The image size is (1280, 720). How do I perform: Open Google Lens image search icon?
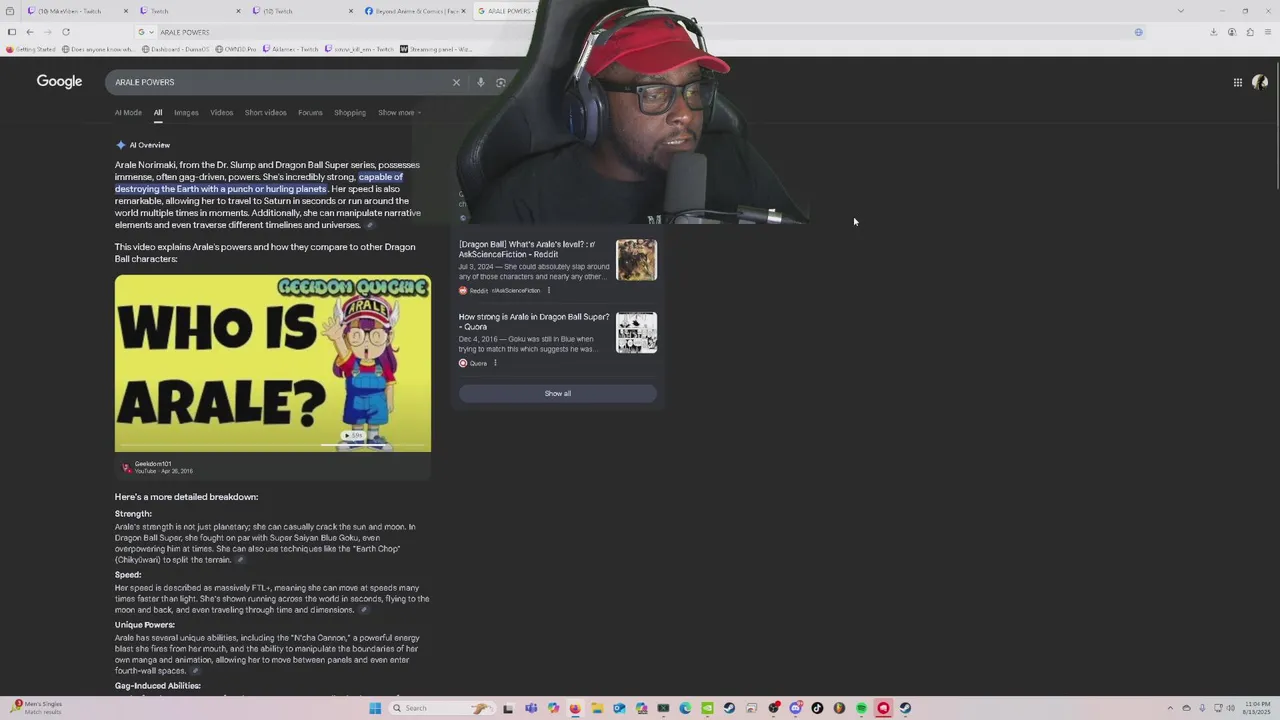pyautogui.click(x=501, y=82)
